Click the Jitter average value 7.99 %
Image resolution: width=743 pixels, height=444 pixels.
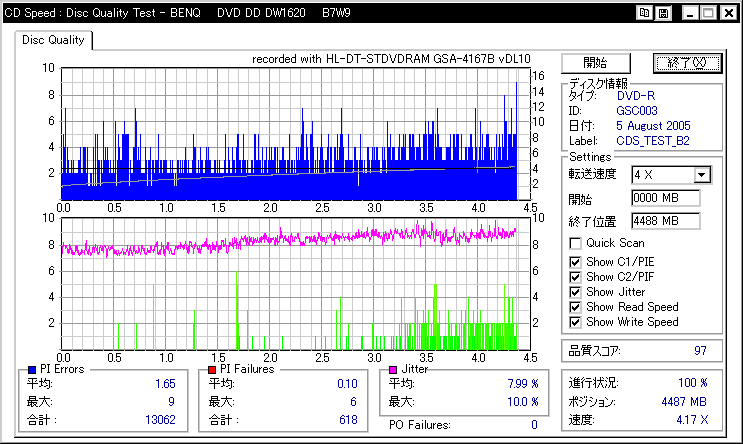click(x=523, y=384)
